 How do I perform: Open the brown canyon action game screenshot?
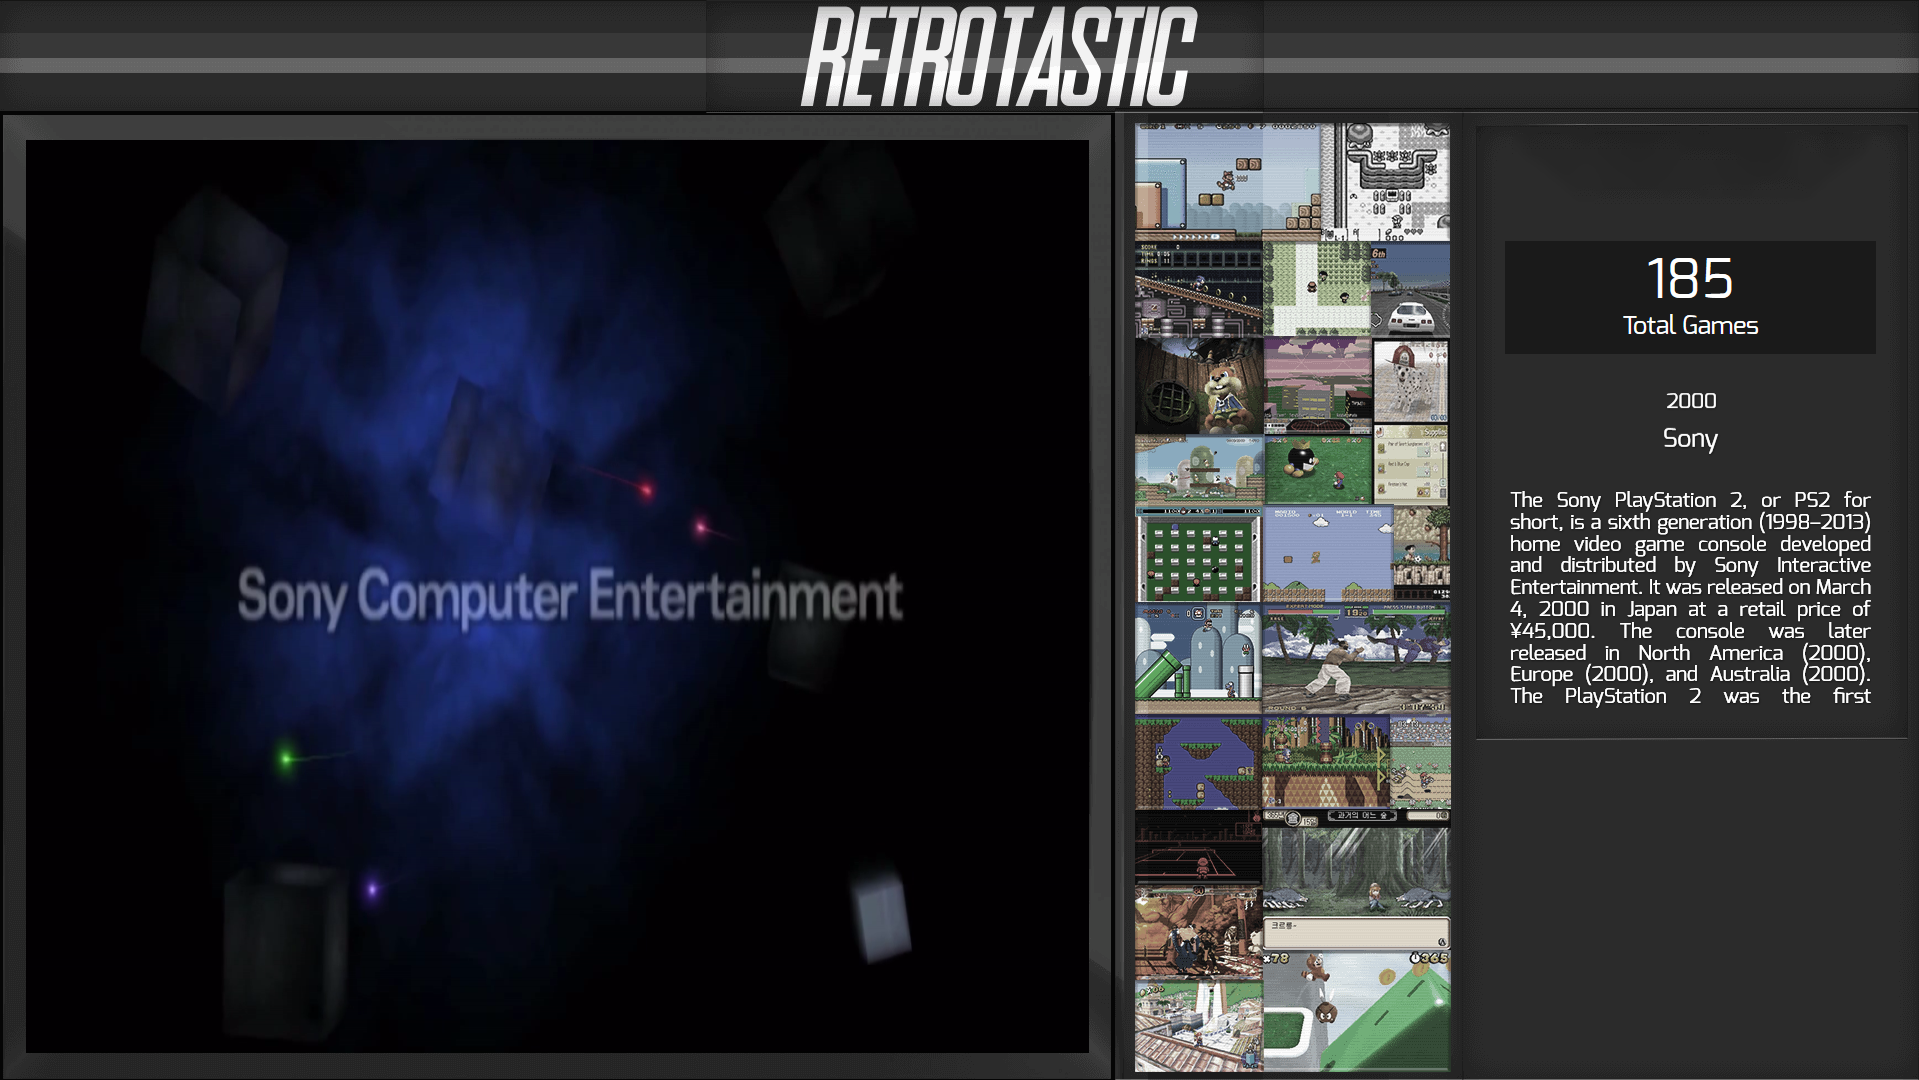[x=1198, y=933]
